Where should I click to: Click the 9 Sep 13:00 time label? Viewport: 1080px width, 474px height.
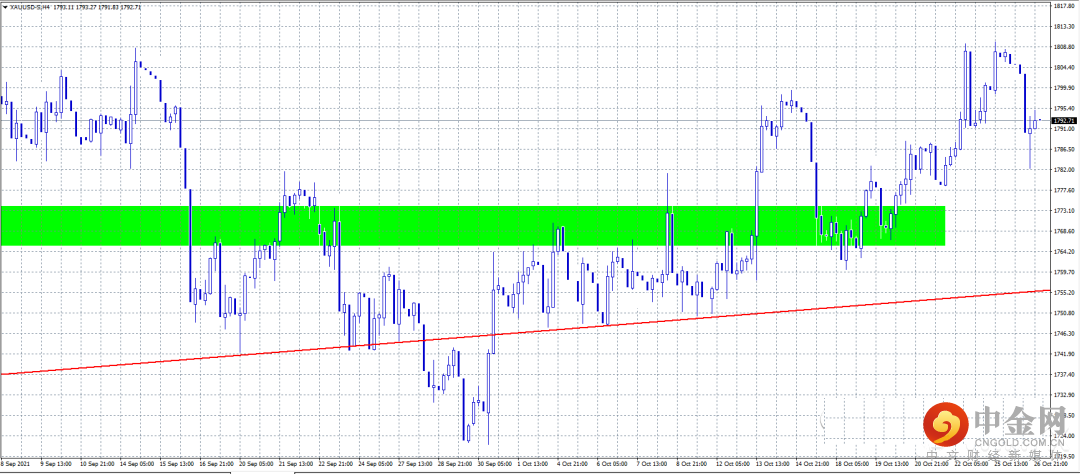point(55,464)
